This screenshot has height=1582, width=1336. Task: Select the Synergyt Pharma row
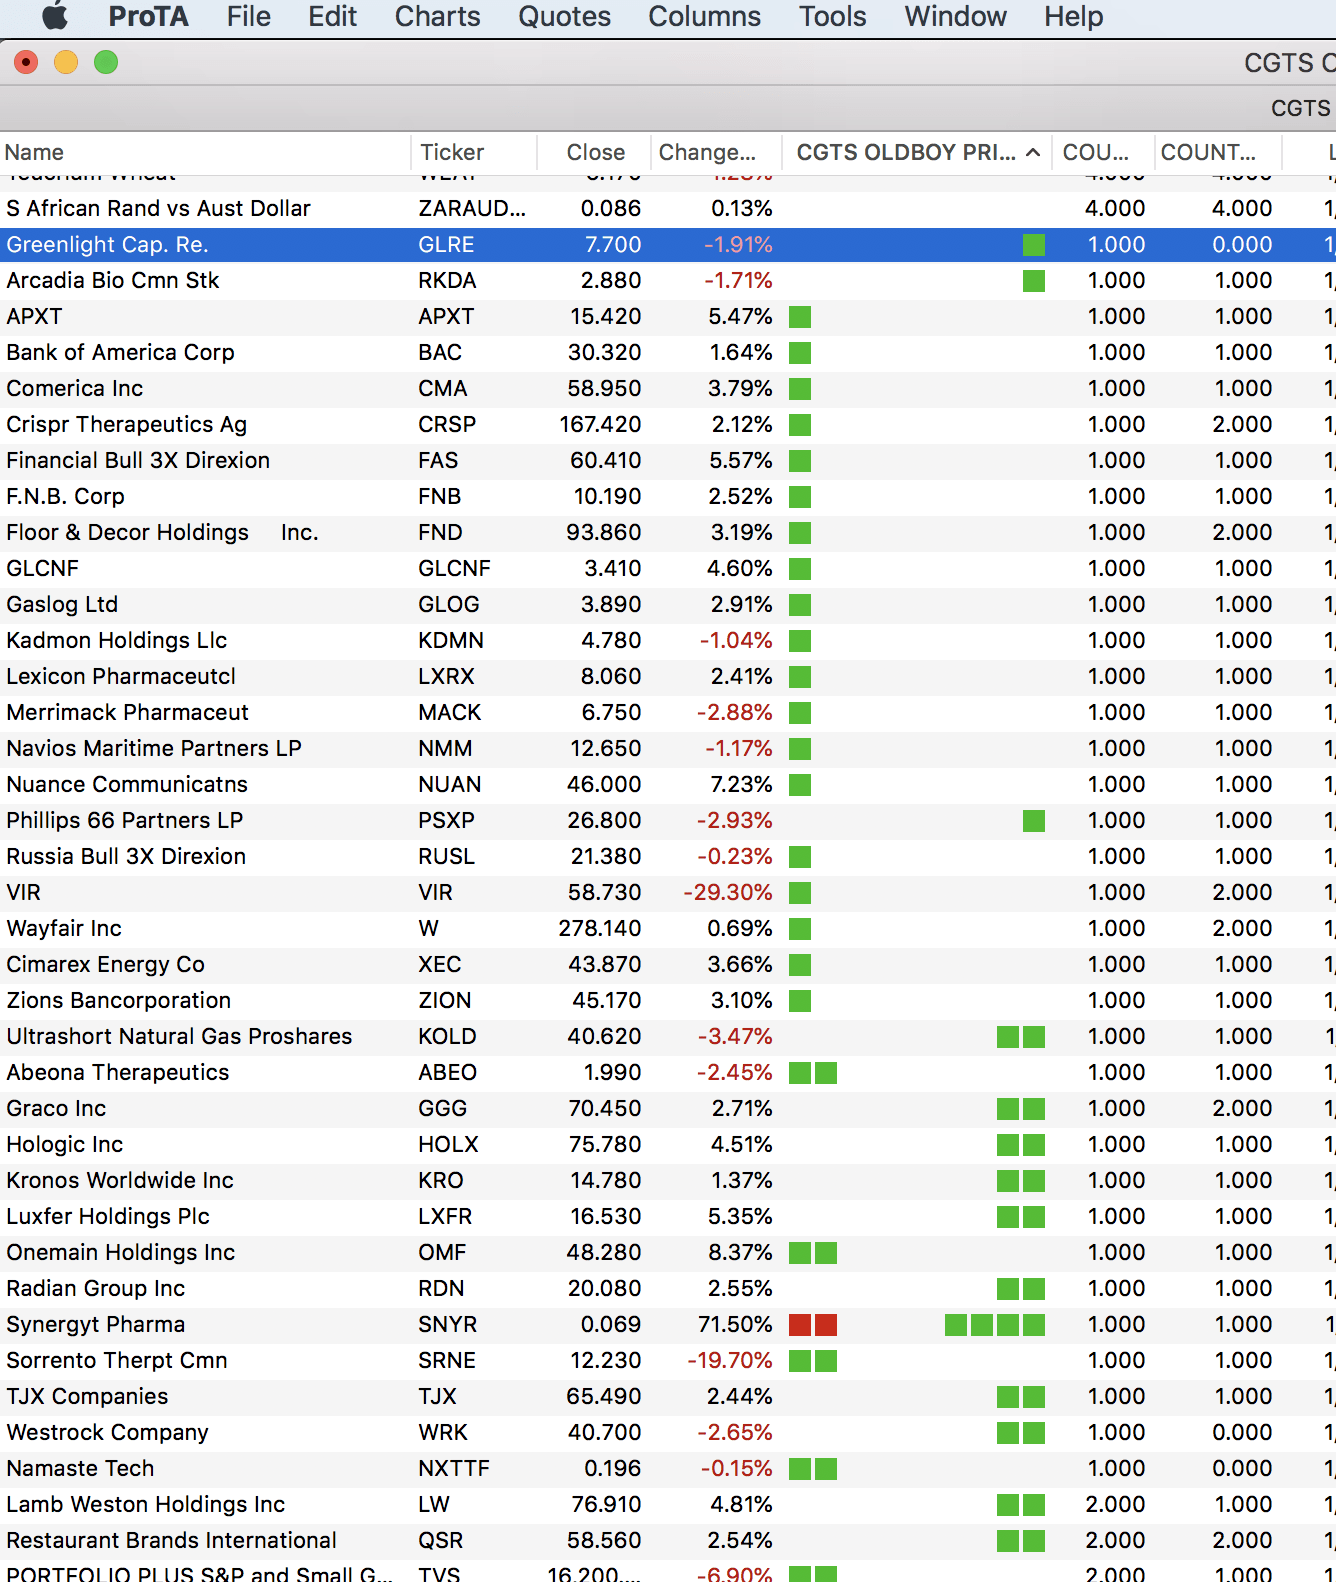(668, 1325)
